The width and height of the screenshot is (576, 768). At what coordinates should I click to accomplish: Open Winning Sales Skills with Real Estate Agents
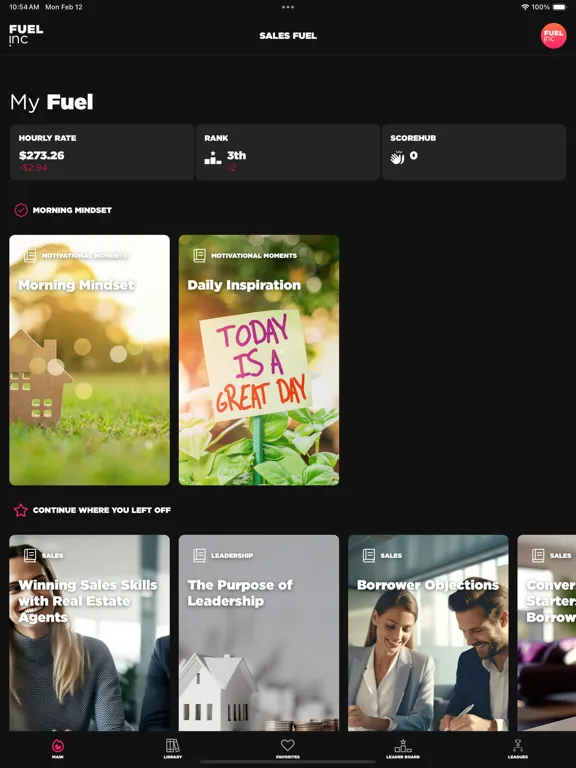[x=90, y=633]
